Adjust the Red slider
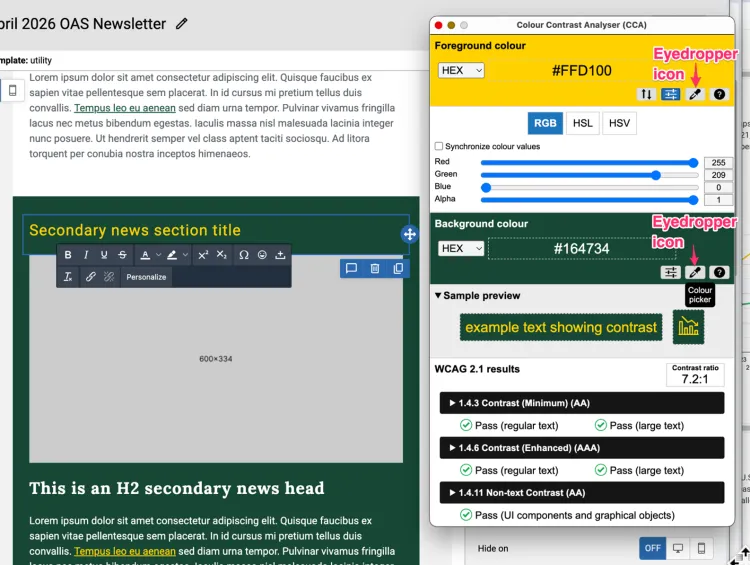750x565 pixels. pos(589,163)
